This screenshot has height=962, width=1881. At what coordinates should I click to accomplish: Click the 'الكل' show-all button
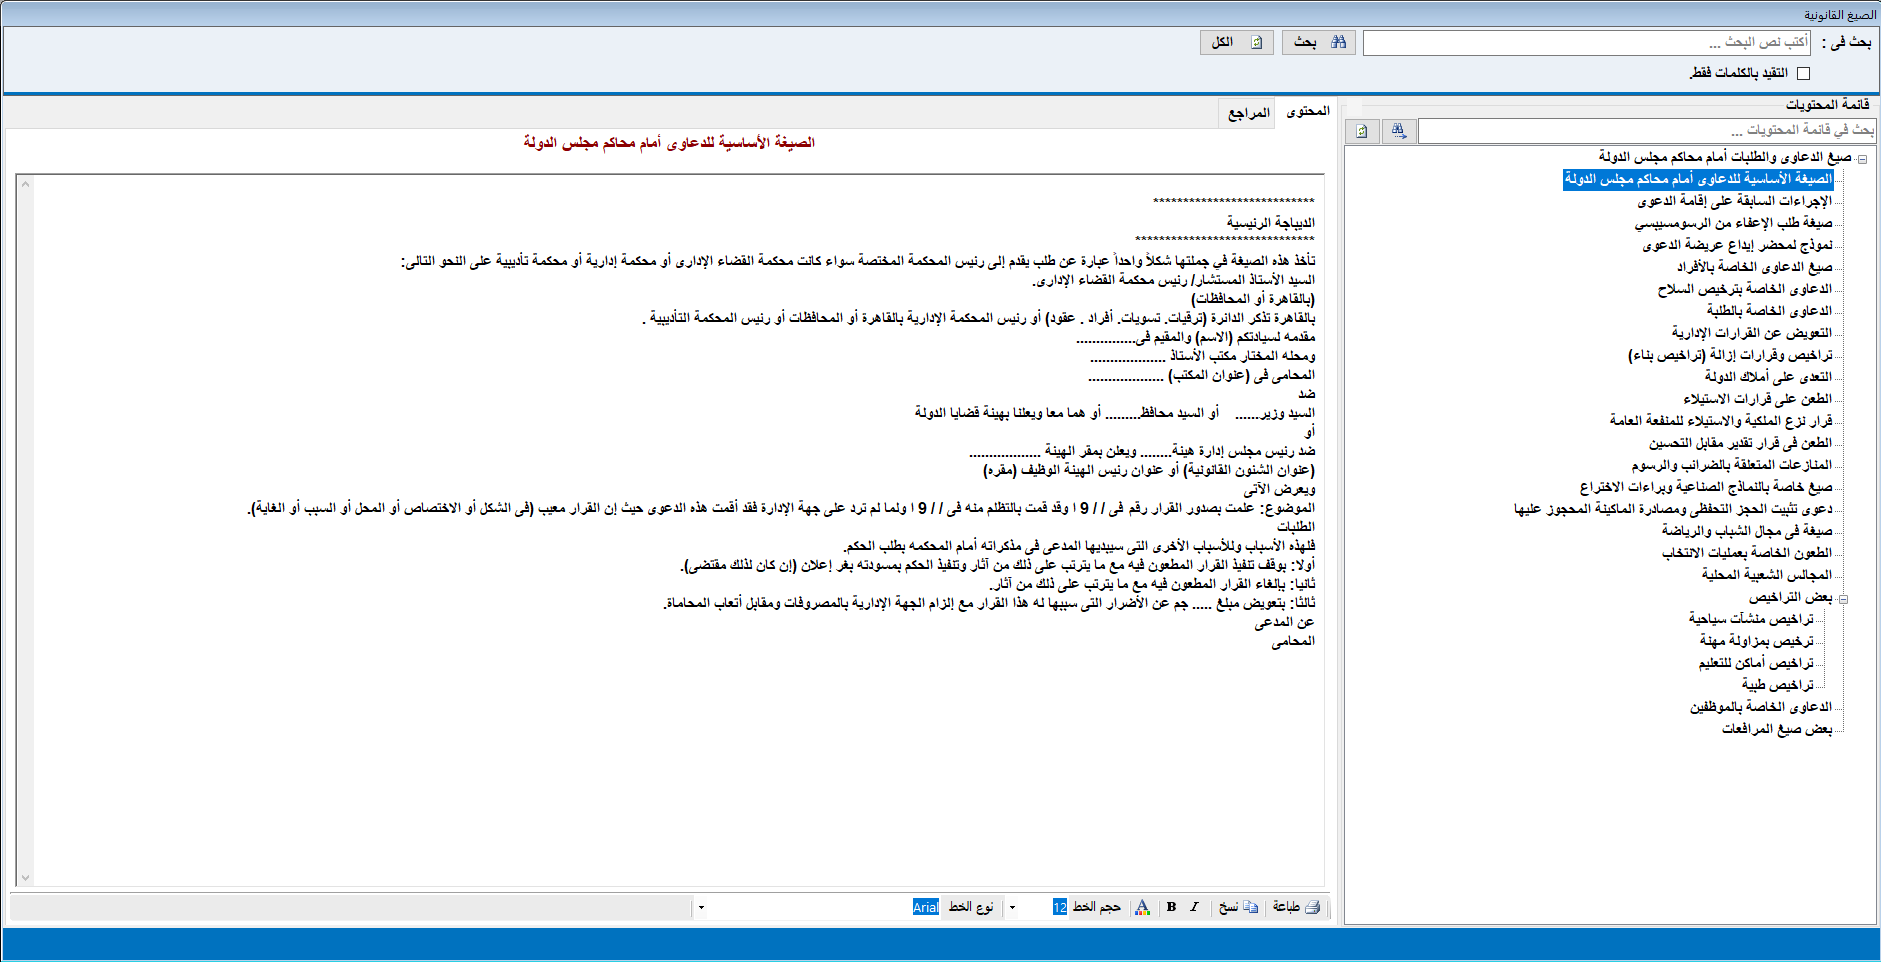click(x=1237, y=42)
